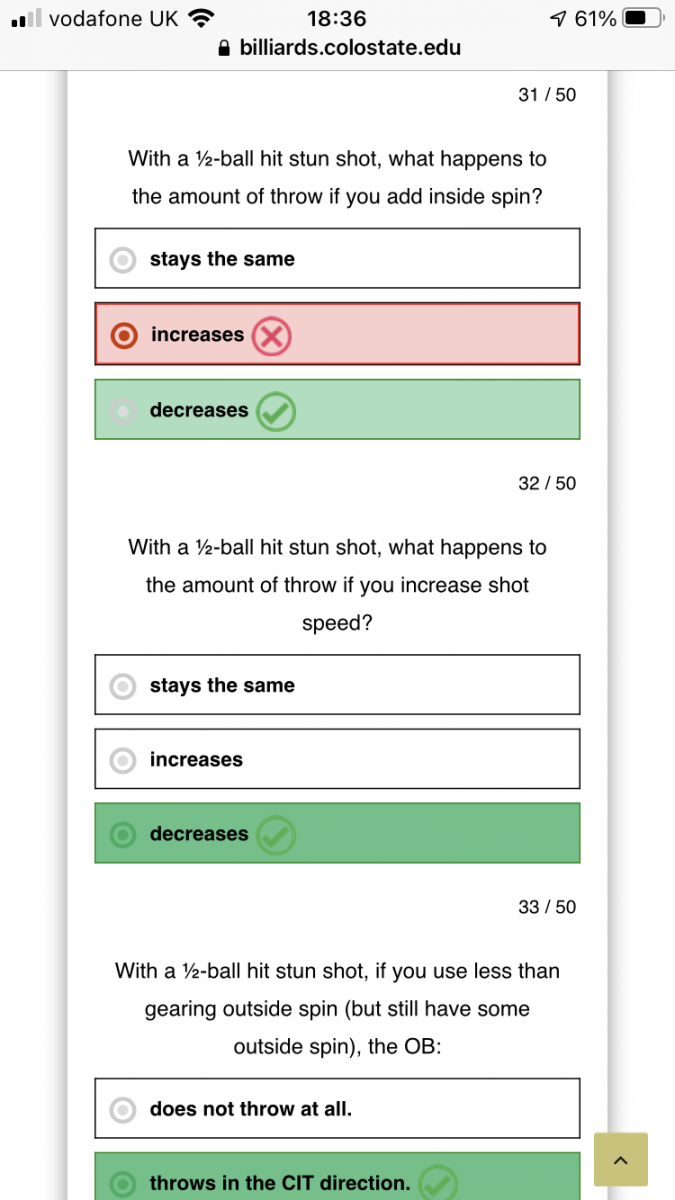Select 'increases' radio in question 31
Screen dimensions: 675x1200
(x=123, y=336)
